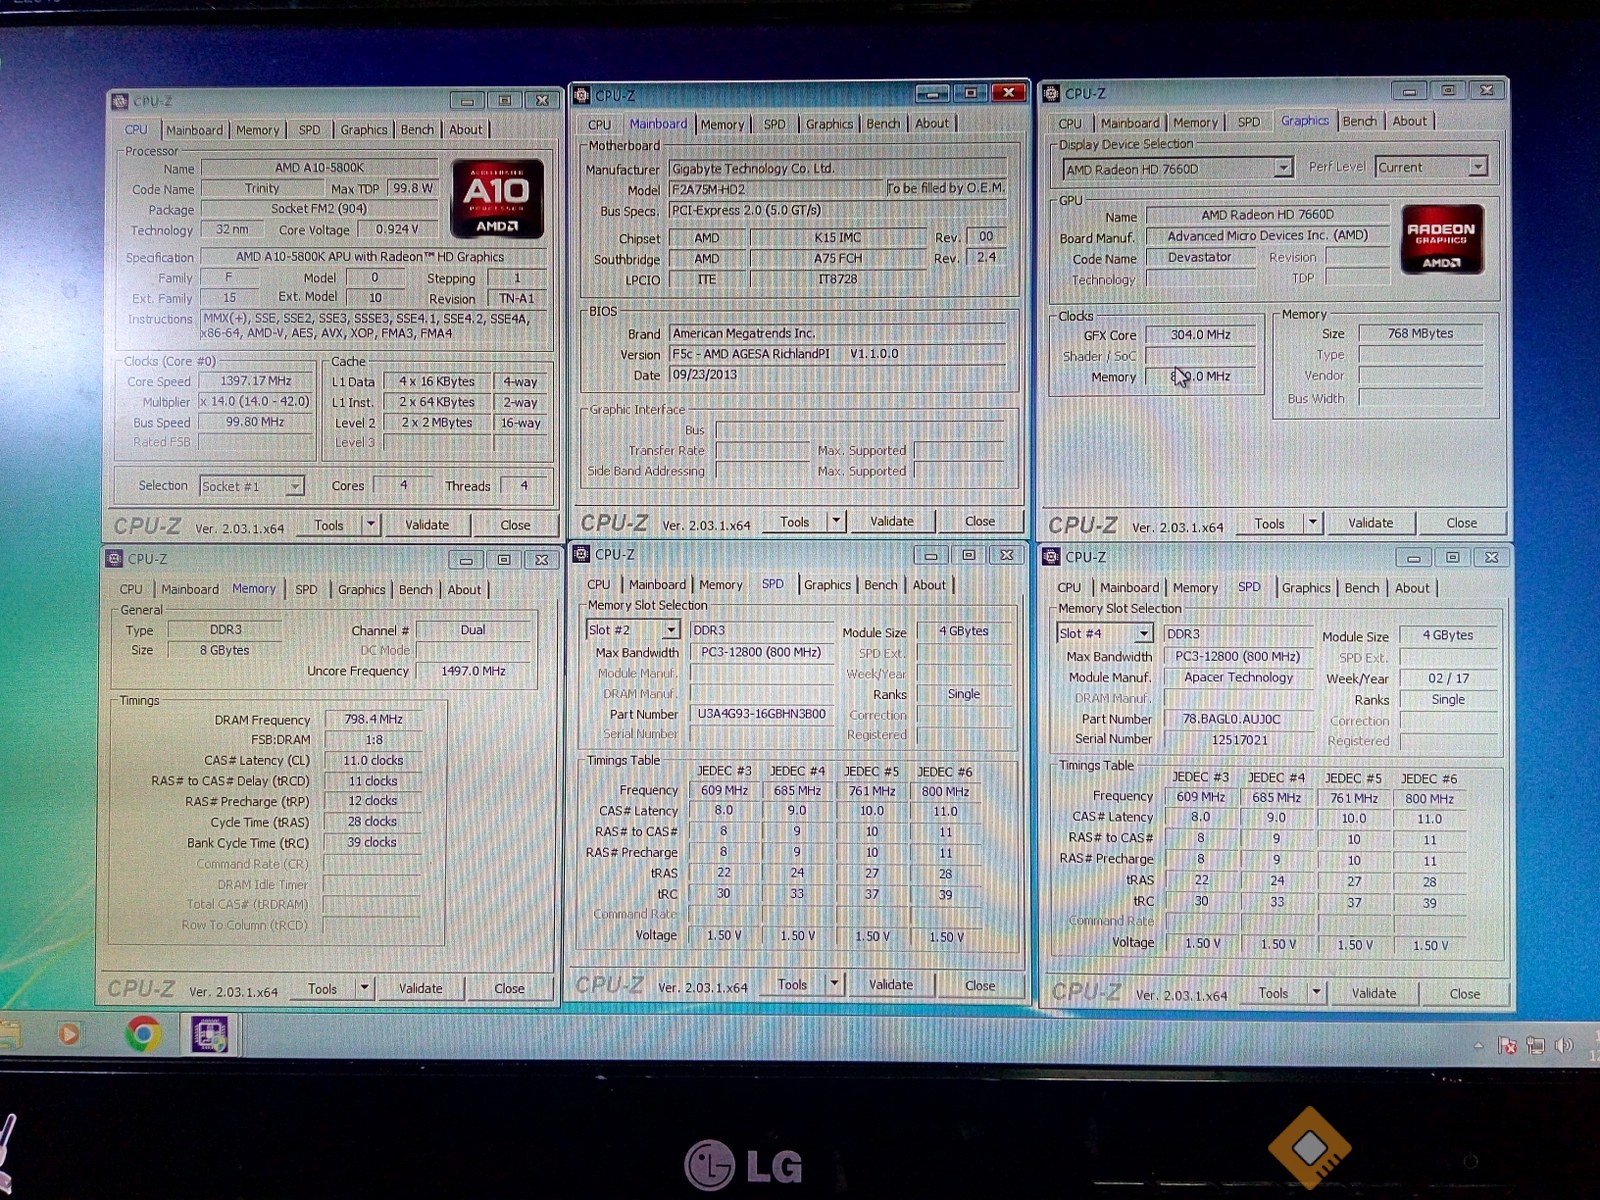This screenshot has height=1200, width=1600.
Task: Click the AMD A10-5800K name field
Action: (320, 168)
